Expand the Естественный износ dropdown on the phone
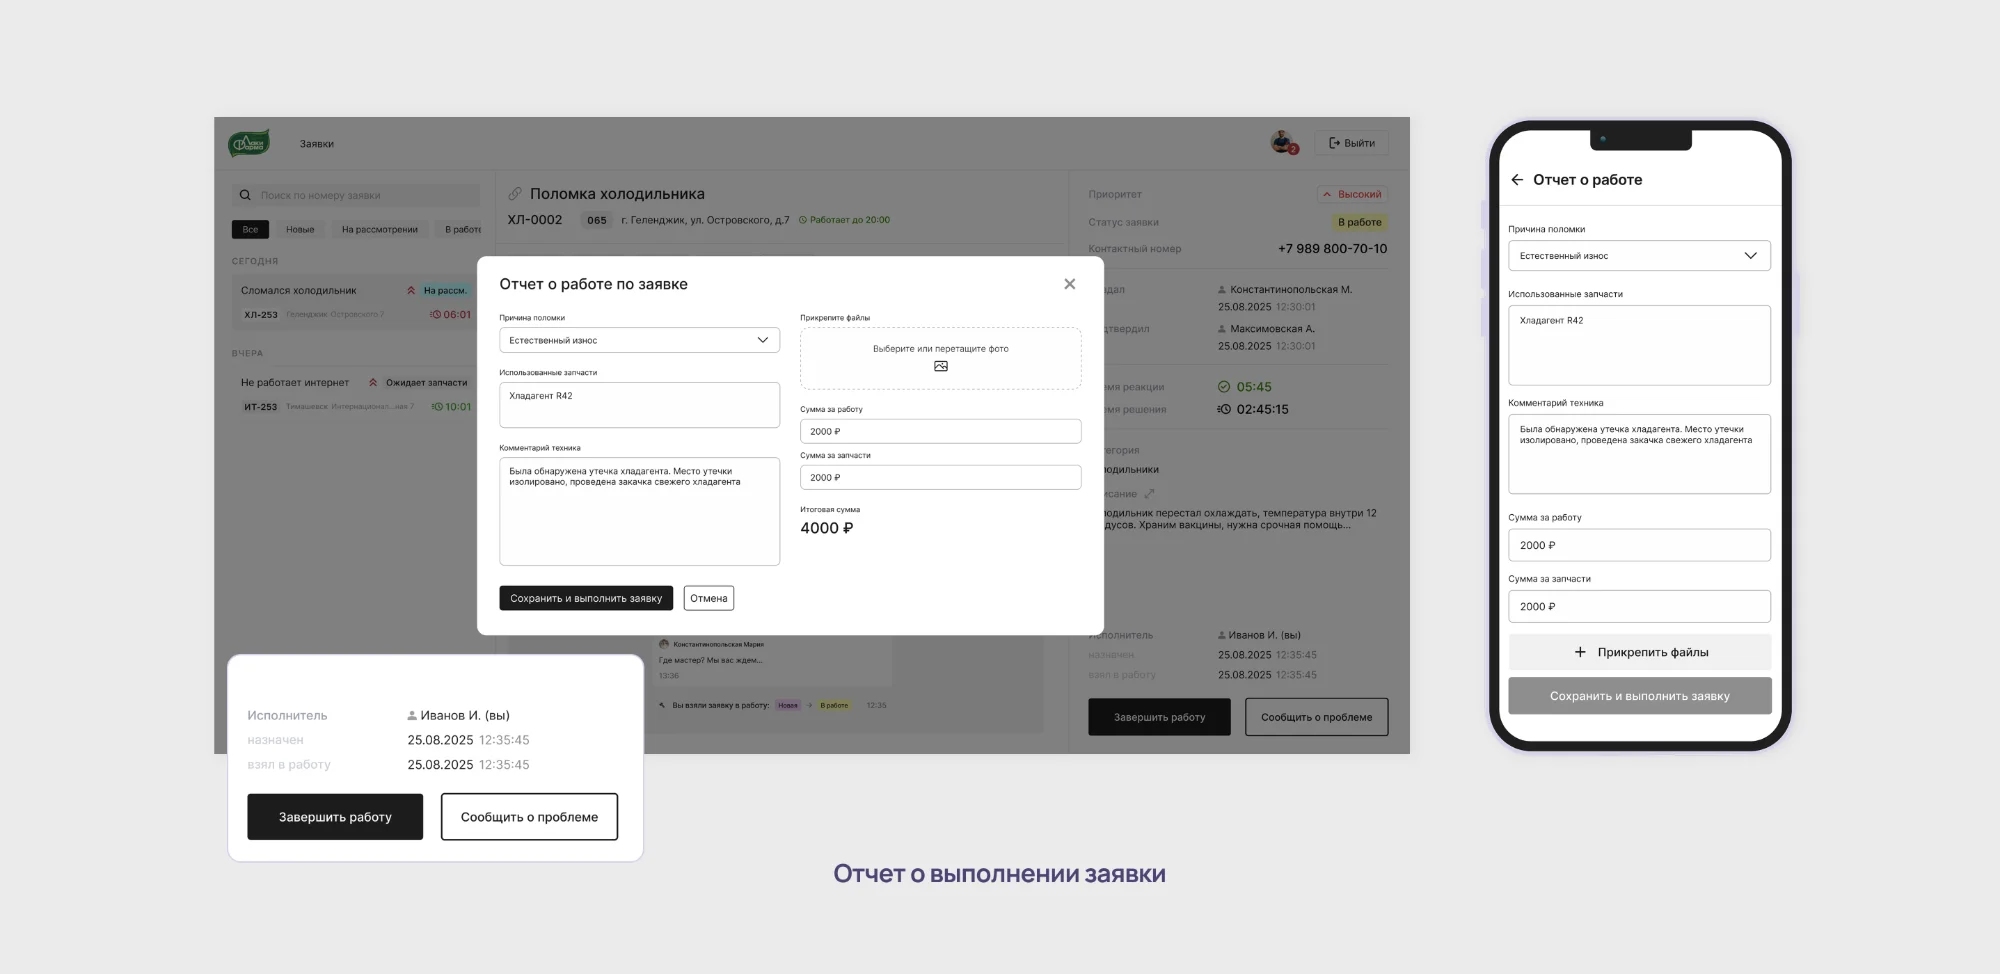2000x974 pixels. coord(1638,256)
